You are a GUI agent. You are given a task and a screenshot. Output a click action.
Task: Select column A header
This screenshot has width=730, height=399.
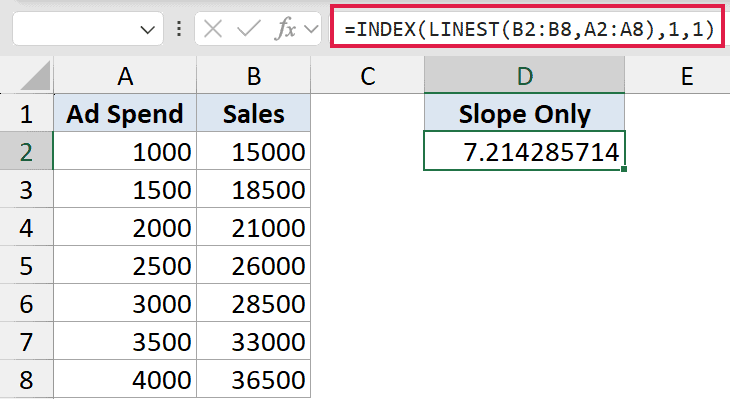(x=125, y=76)
